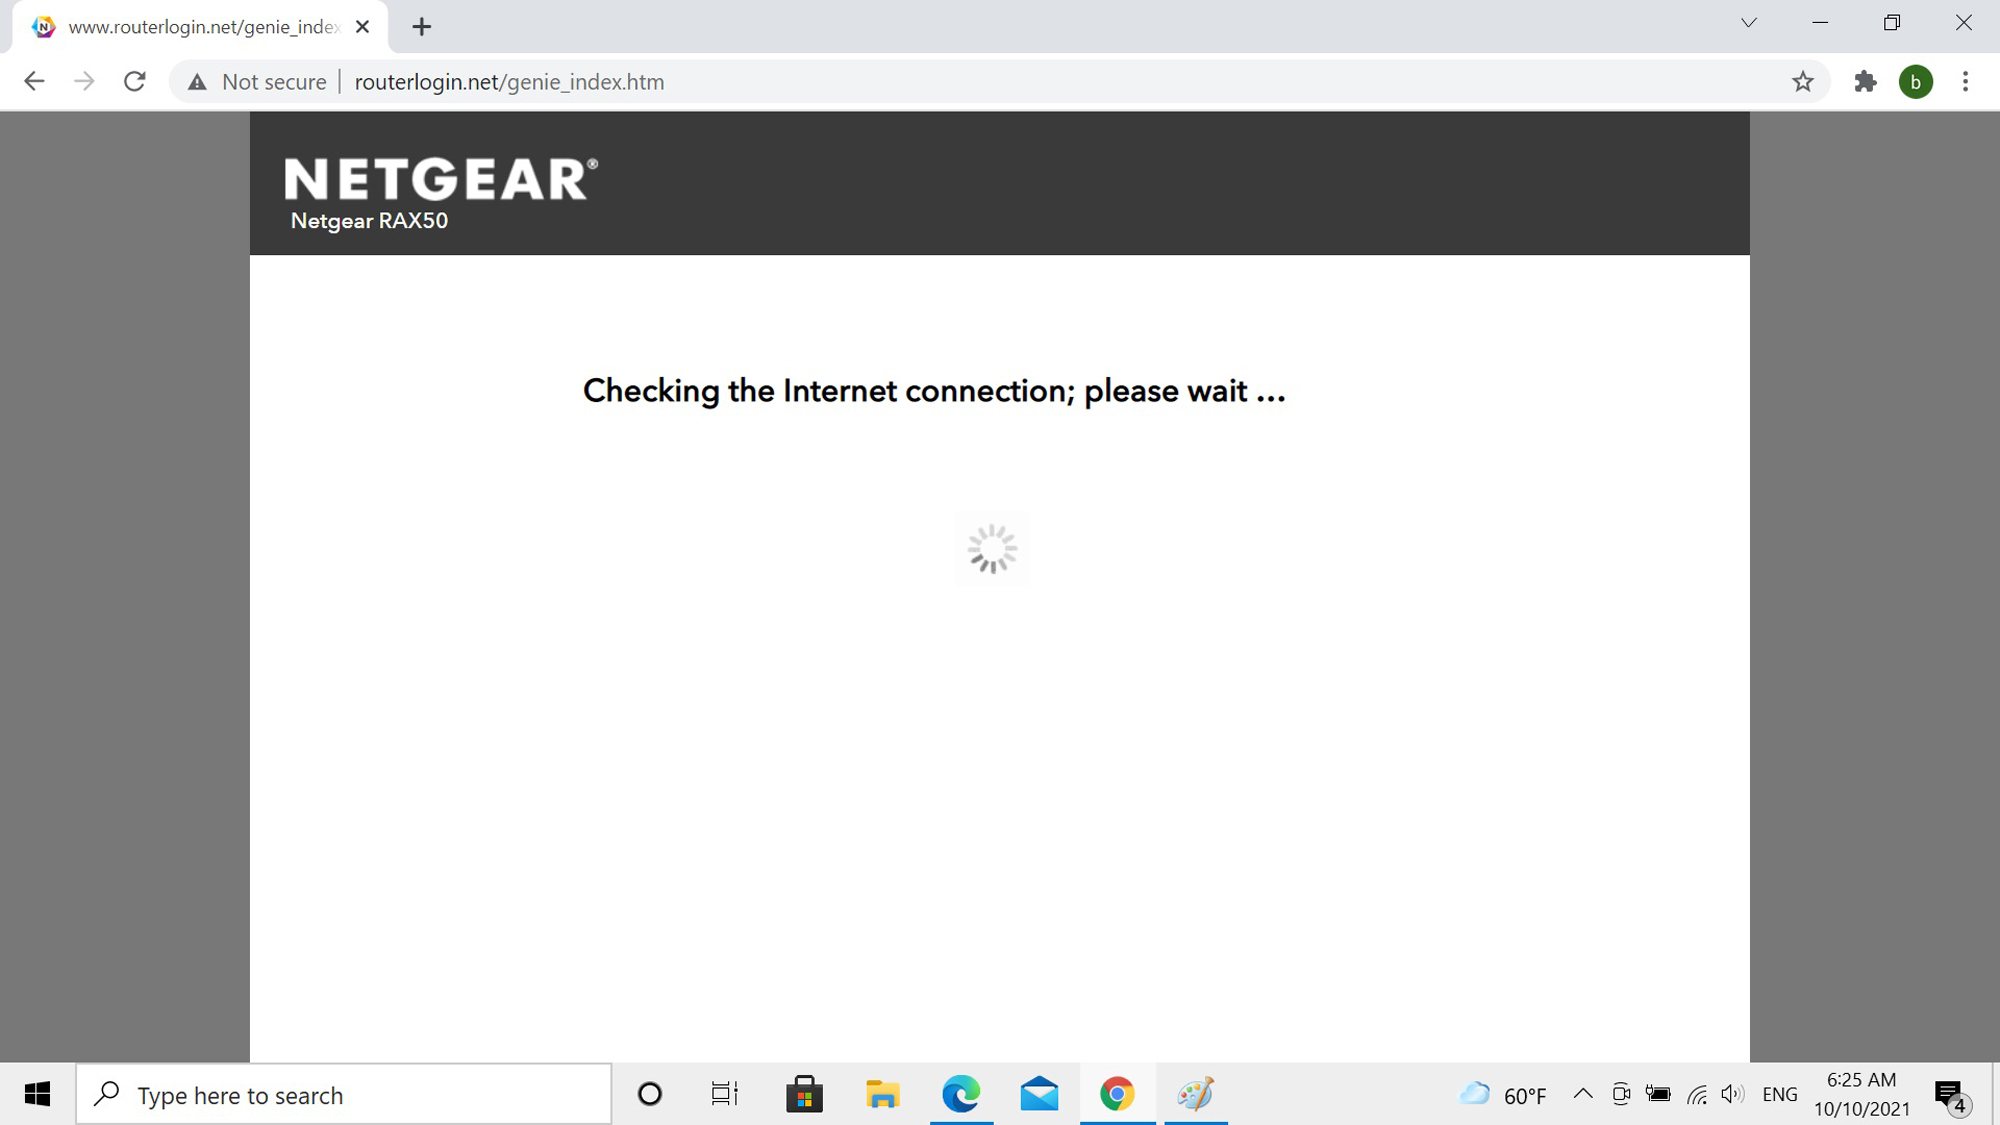
Task: Click the Extensions puzzle piece icon
Action: tap(1864, 82)
